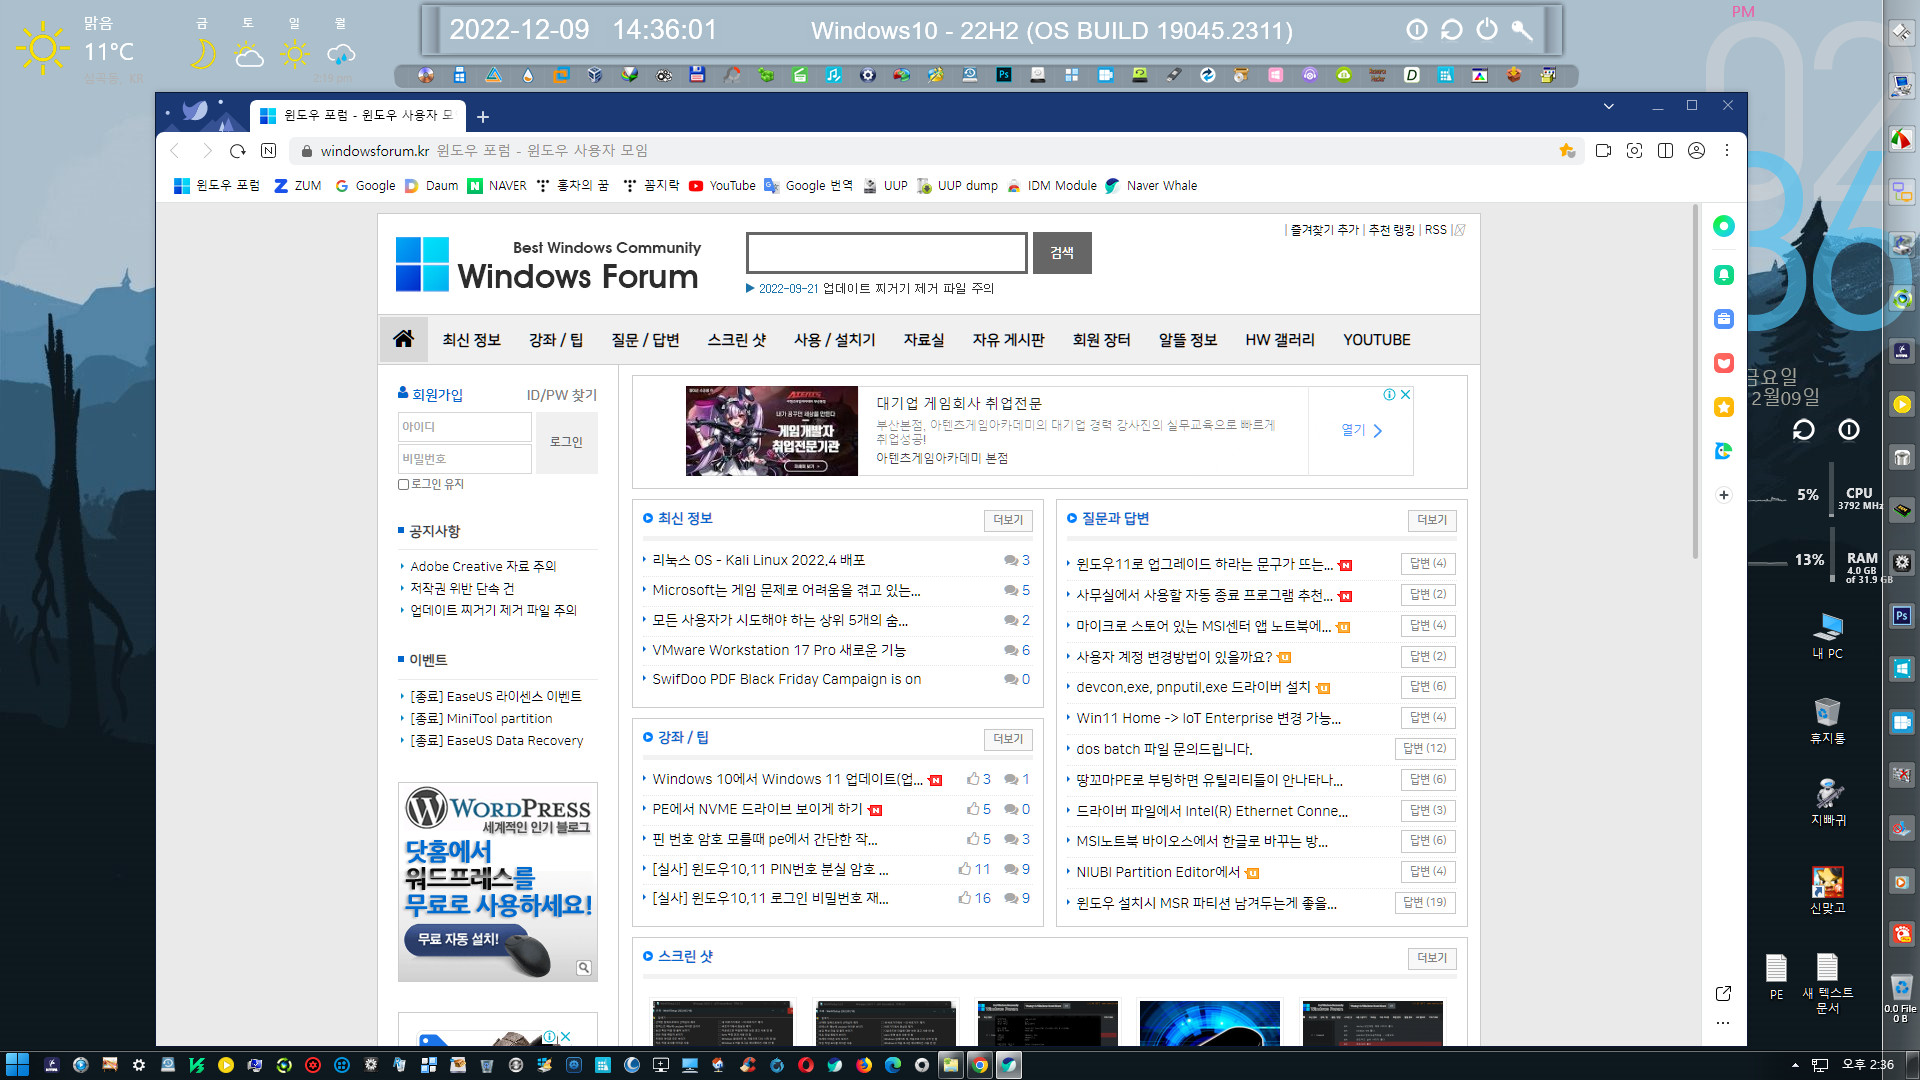Open the video recording icon in the Whale toolbar

[x=1603, y=151]
